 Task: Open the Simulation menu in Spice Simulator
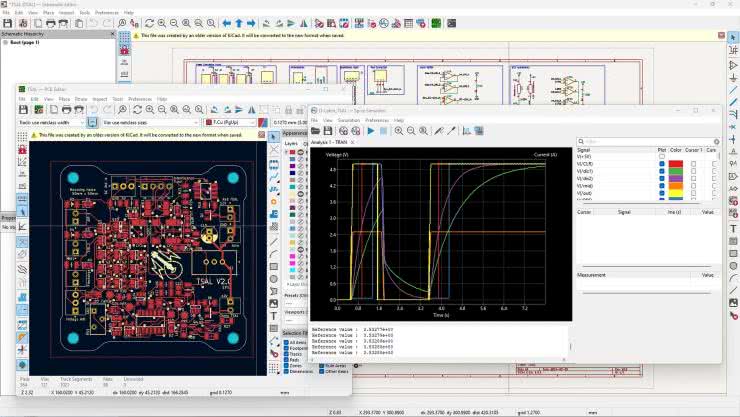click(x=349, y=120)
